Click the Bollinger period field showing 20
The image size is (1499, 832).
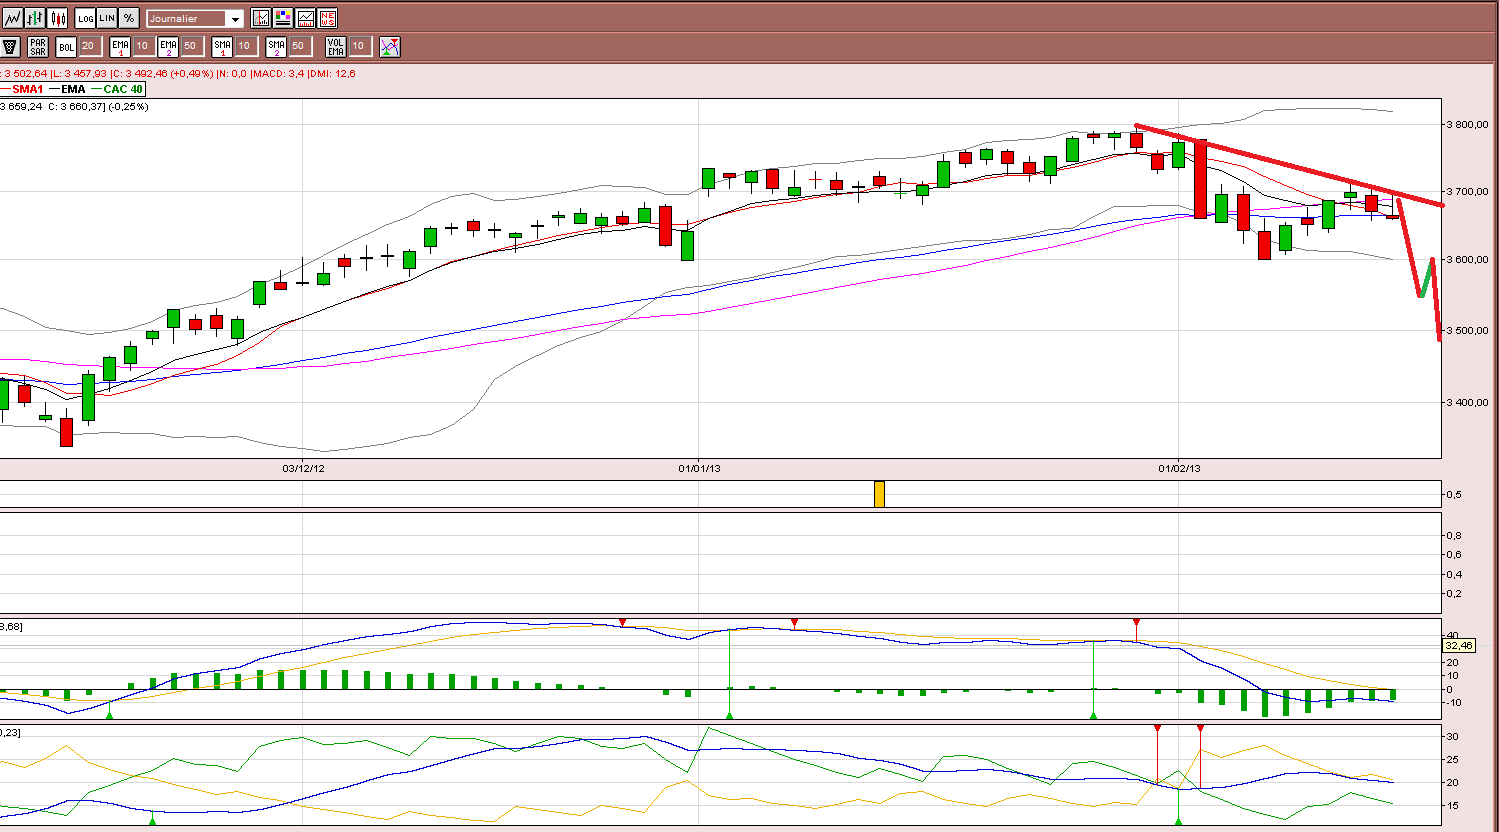(90, 46)
